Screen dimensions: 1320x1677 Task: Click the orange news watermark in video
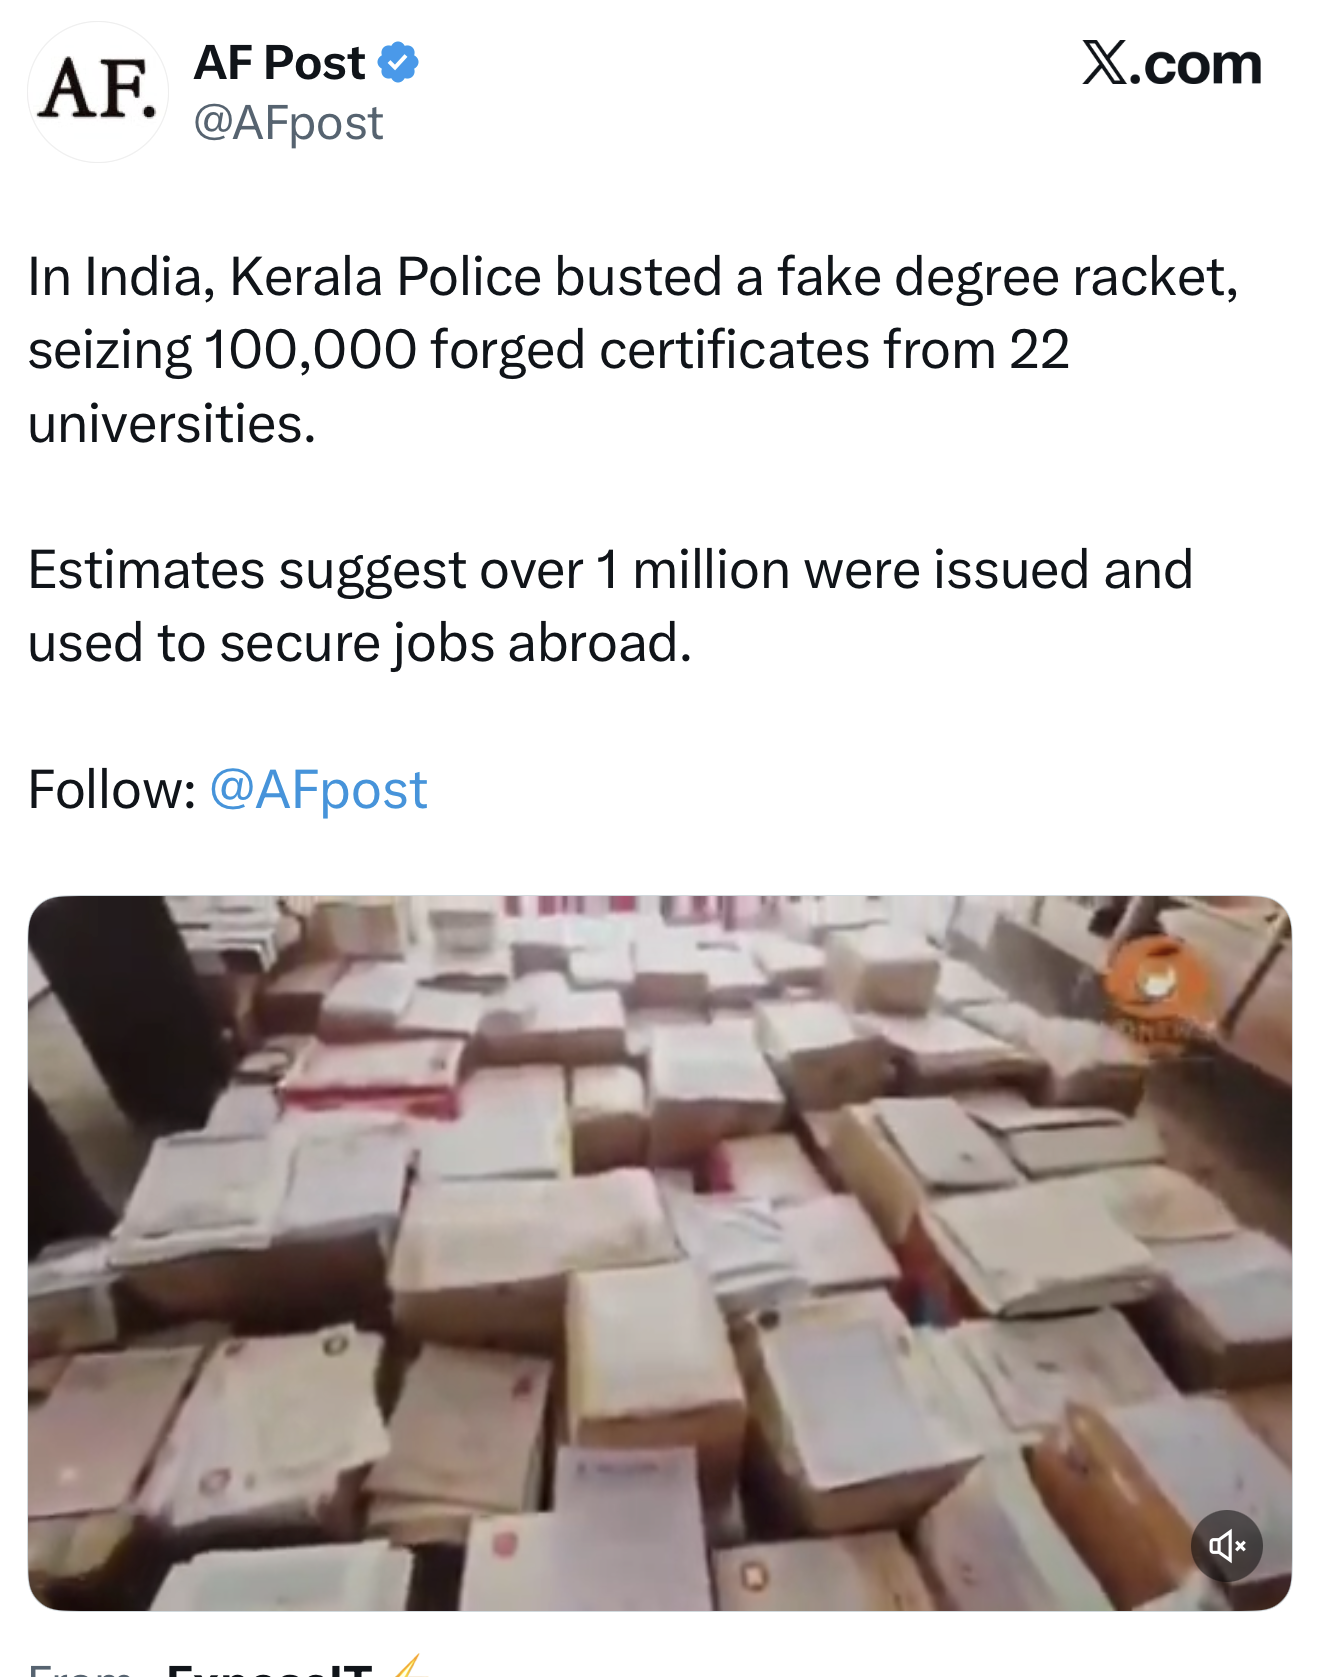tap(1158, 985)
